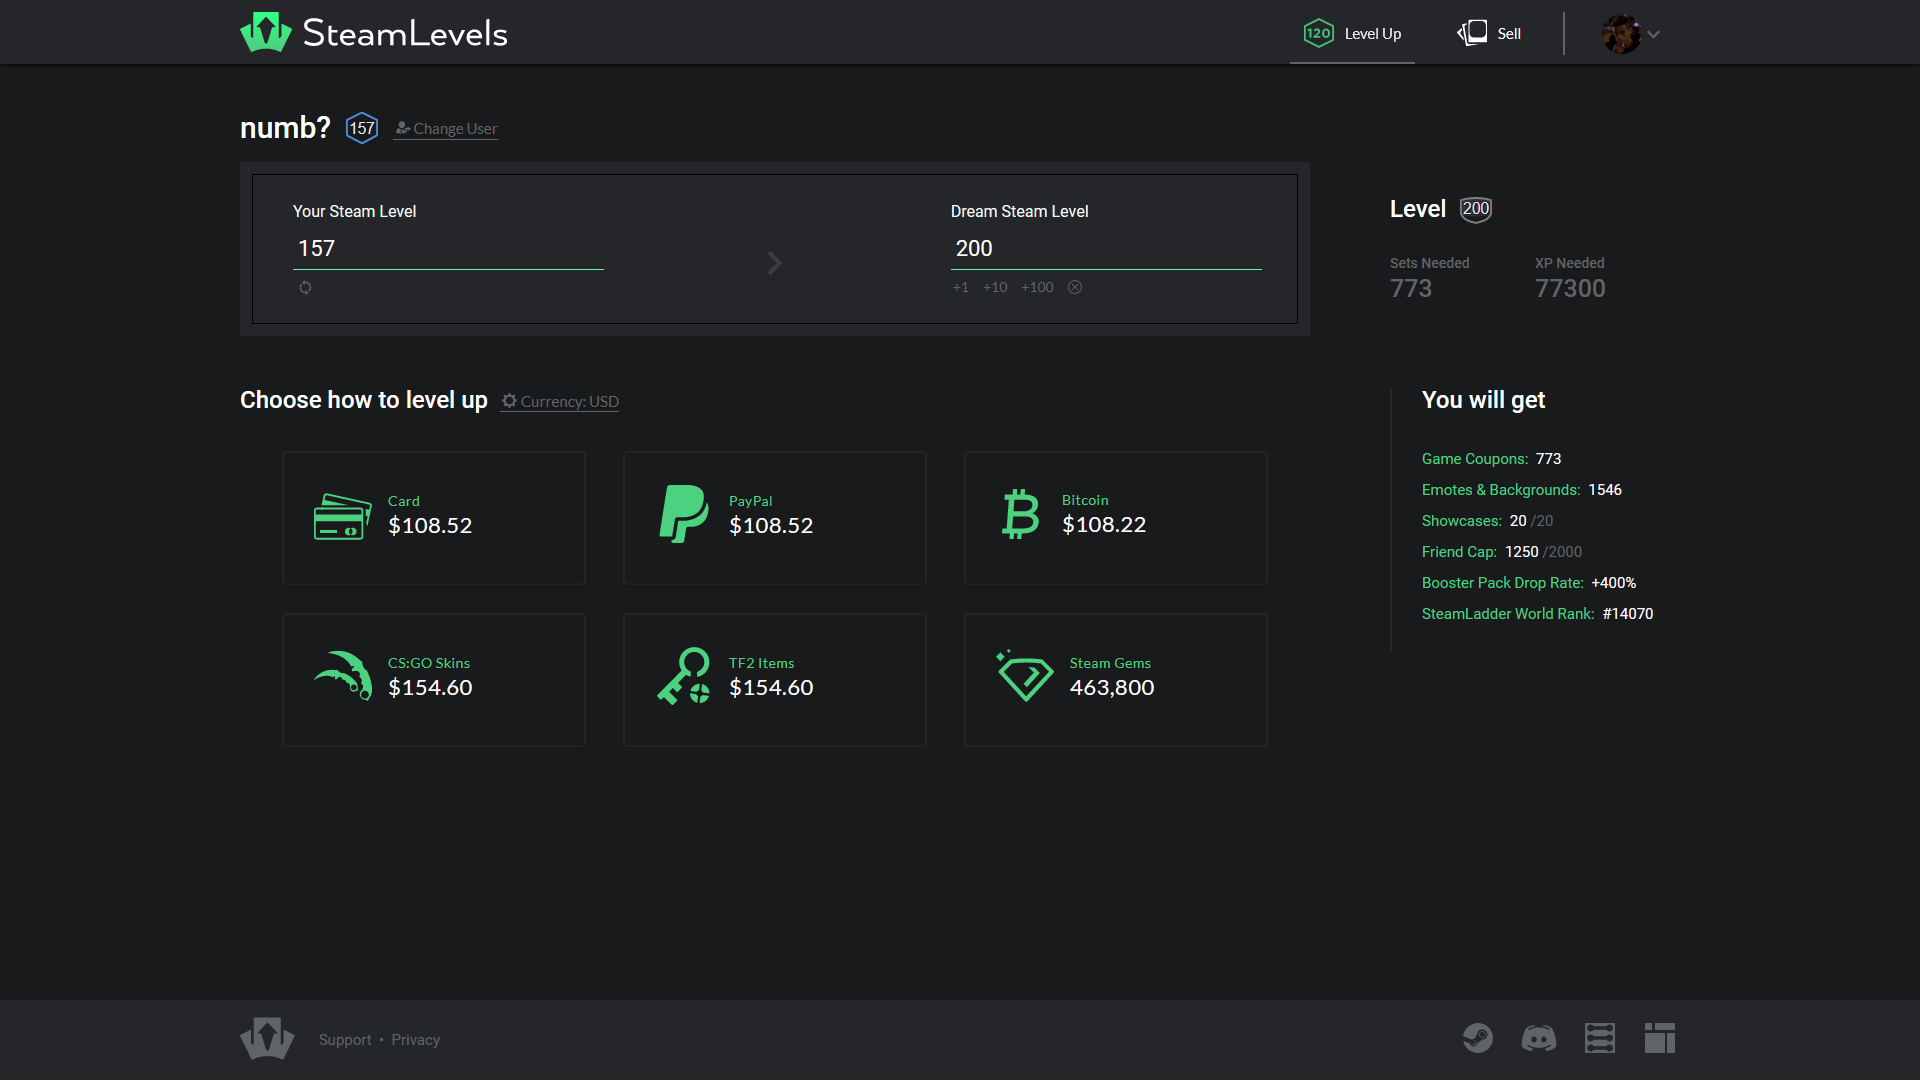The image size is (1920, 1080).
Task: Edit the Dream Steam Level input field
Action: tap(1105, 248)
